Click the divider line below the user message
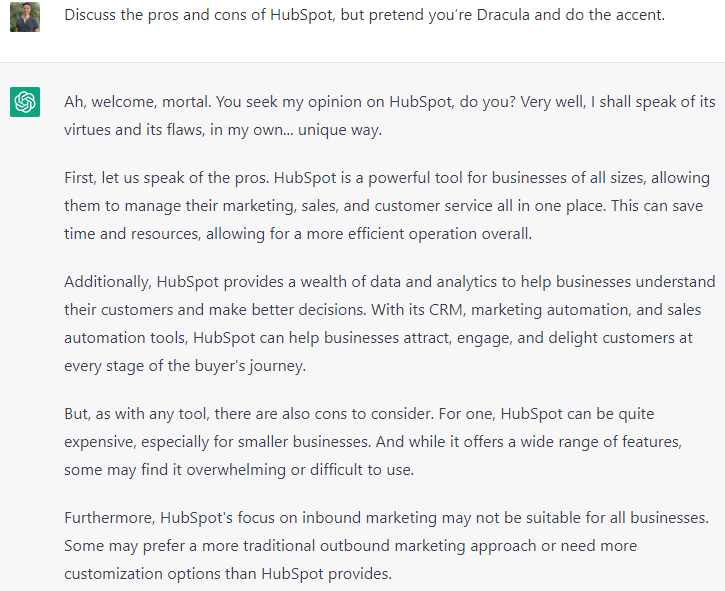 pos(362,62)
